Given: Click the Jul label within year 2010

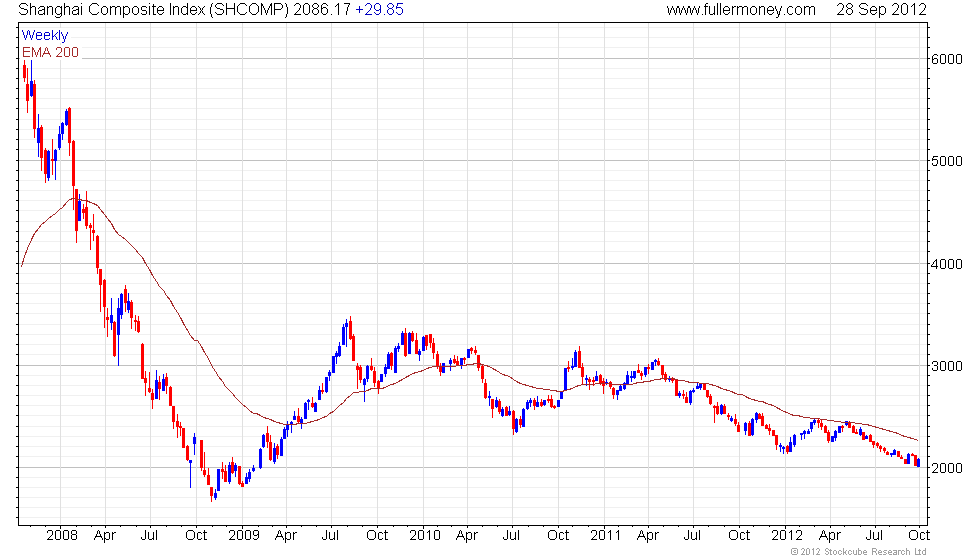Looking at the screenshot, I should point(511,536).
